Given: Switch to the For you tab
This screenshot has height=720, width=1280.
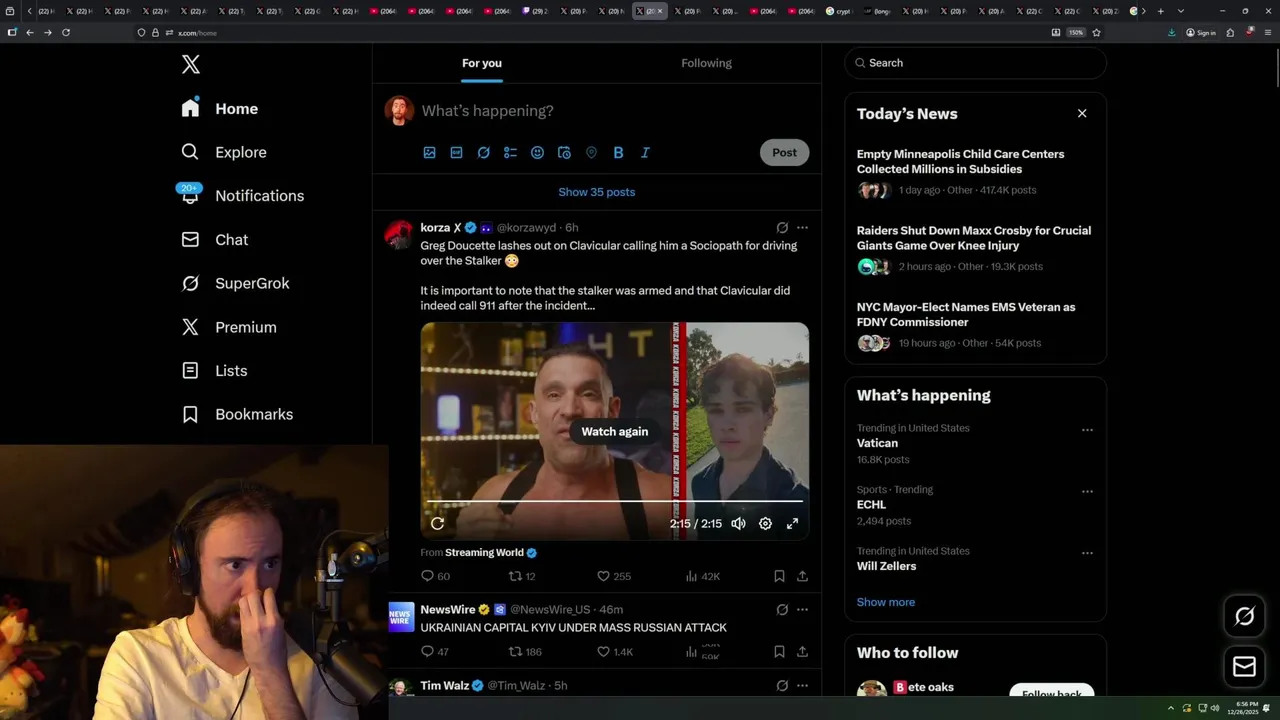Looking at the screenshot, I should (482, 63).
